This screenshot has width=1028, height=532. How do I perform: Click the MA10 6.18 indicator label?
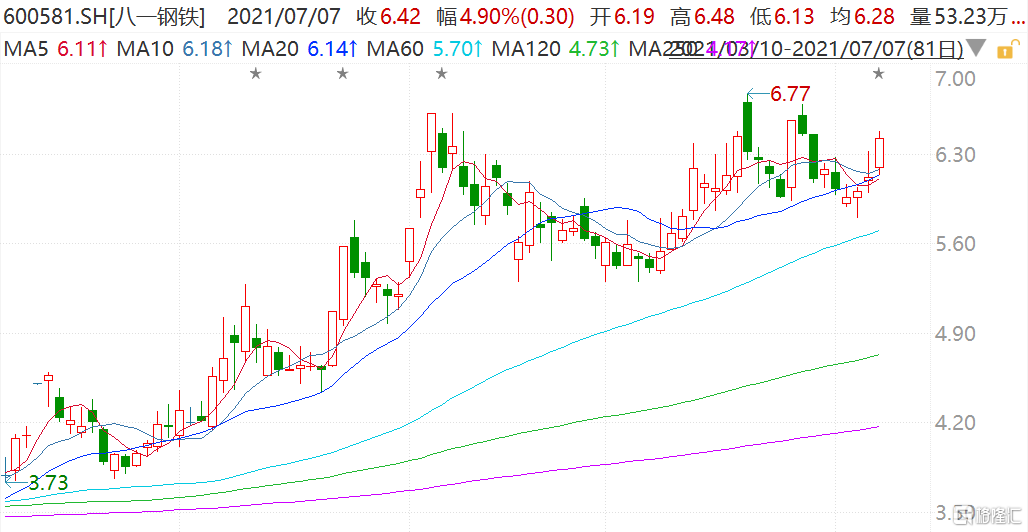tap(173, 49)
